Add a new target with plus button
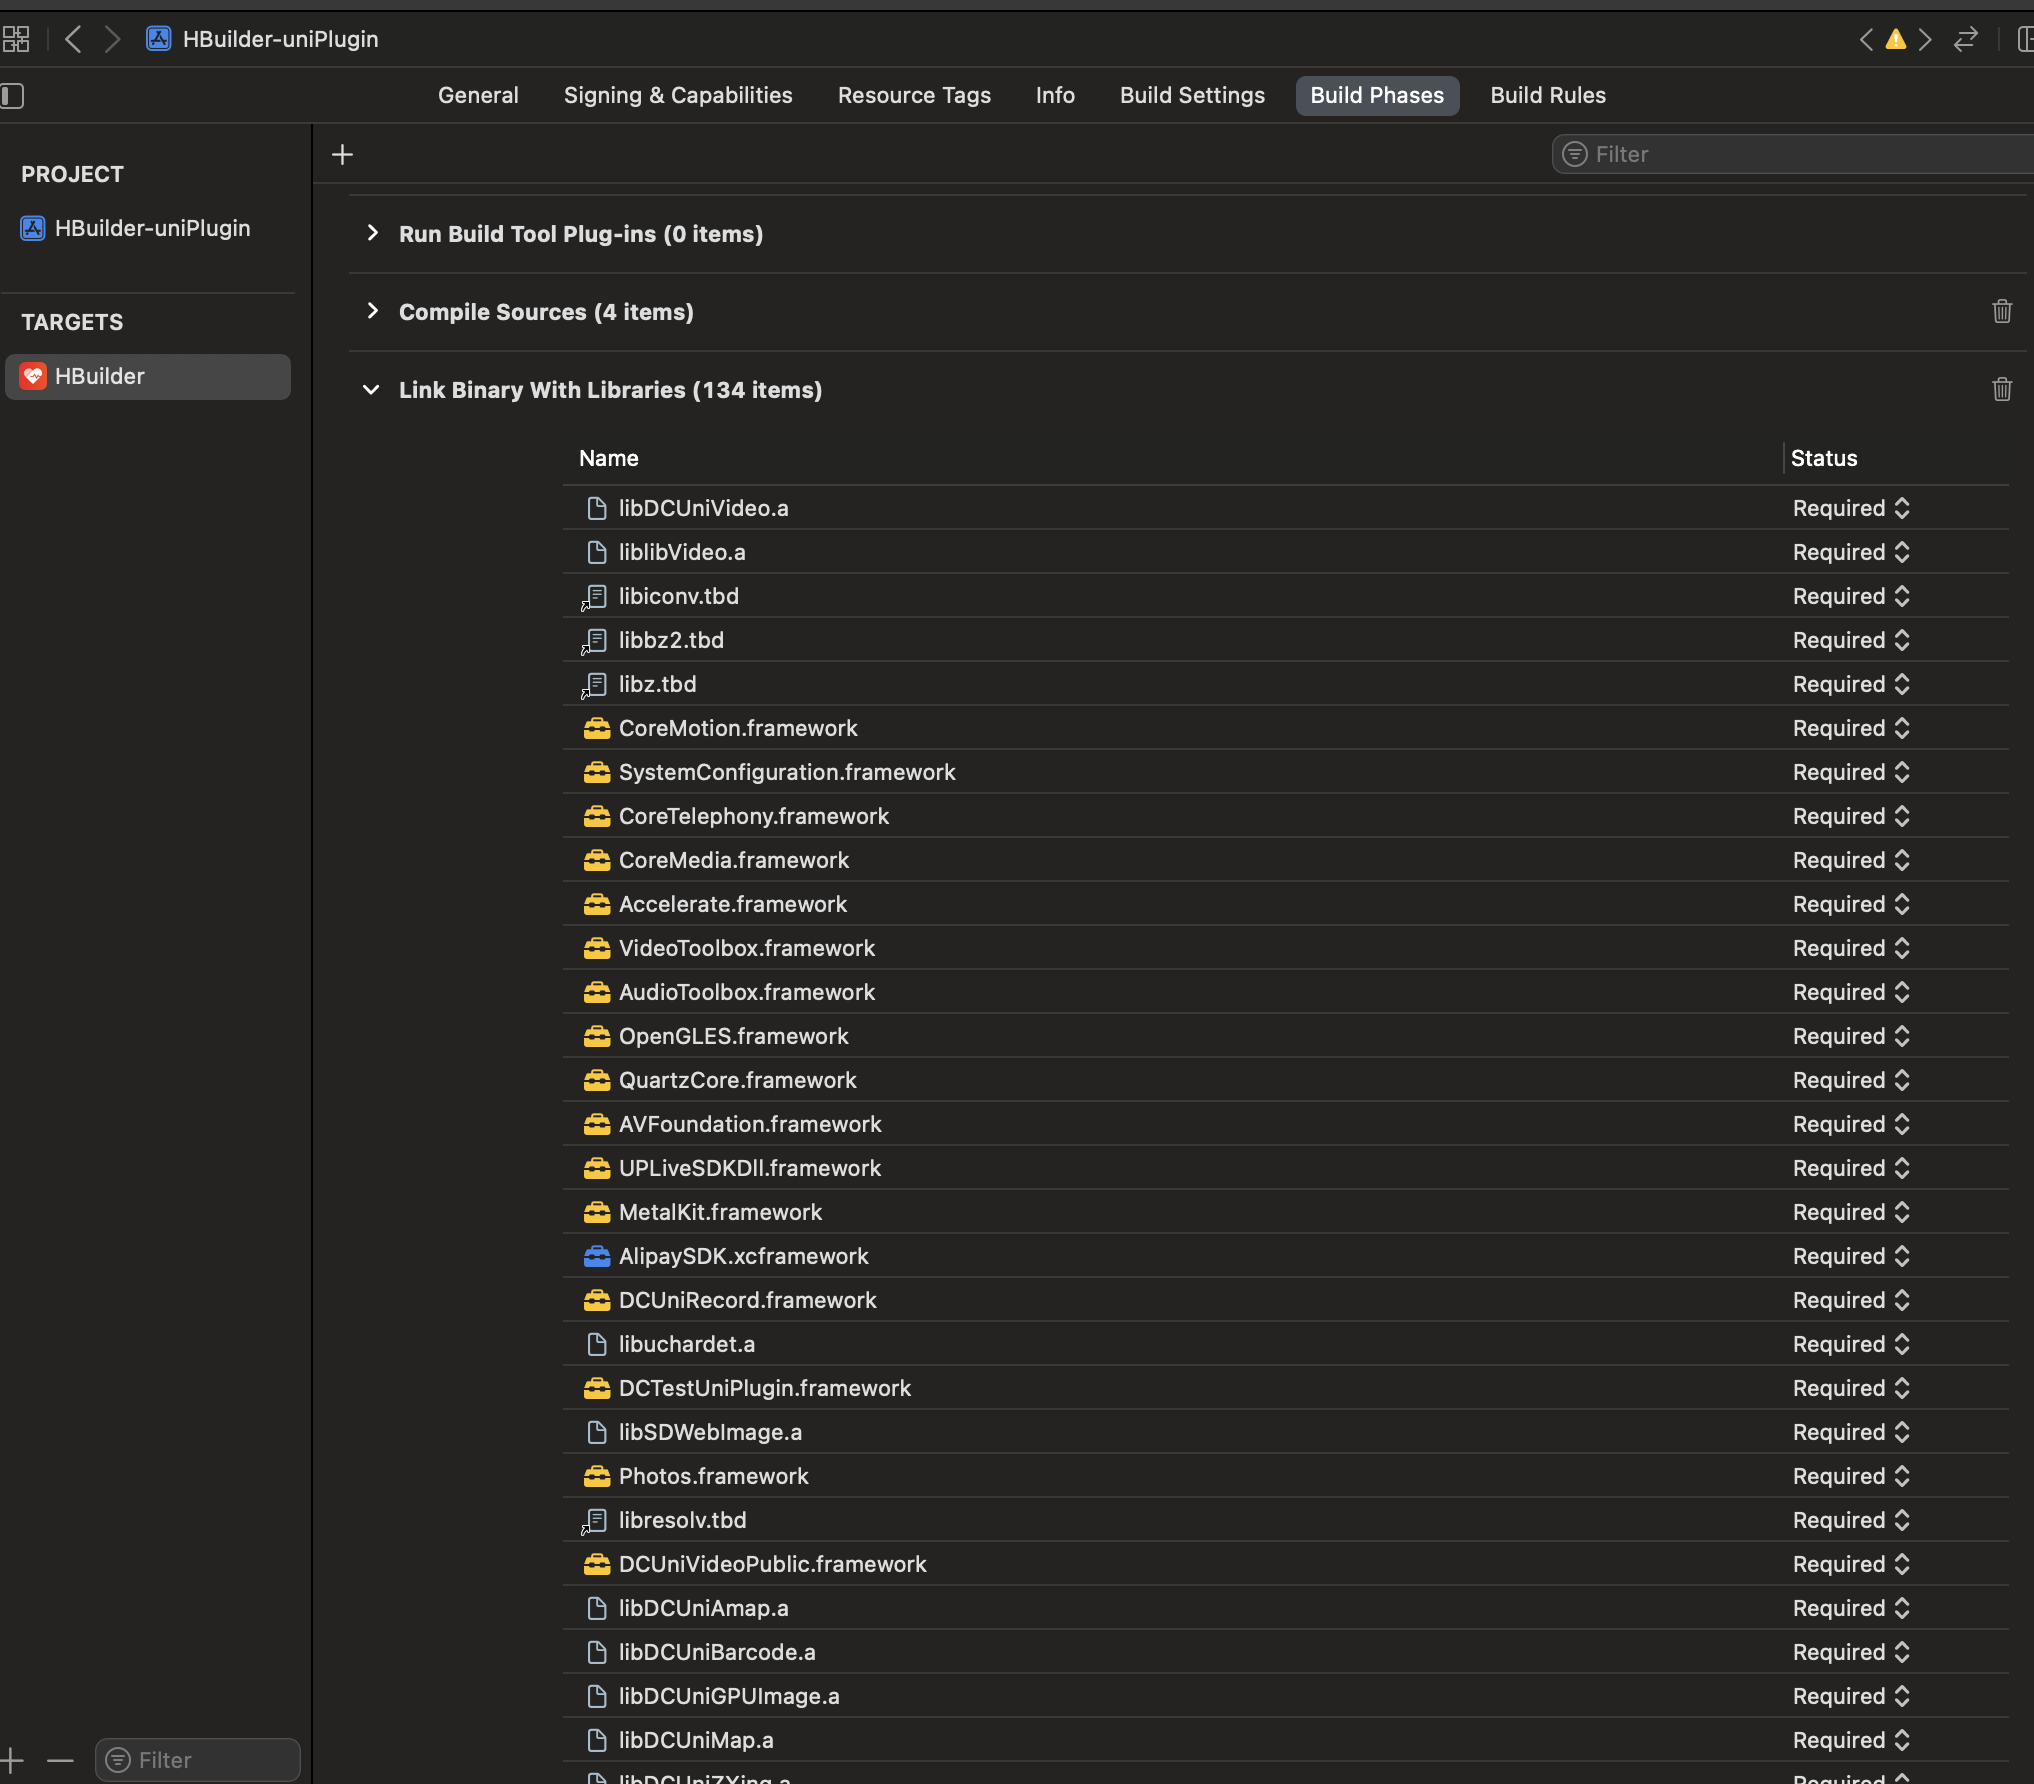The height and width of the screenshot is (1784, 2034). pyautogui.click(x=12, y=1760)
